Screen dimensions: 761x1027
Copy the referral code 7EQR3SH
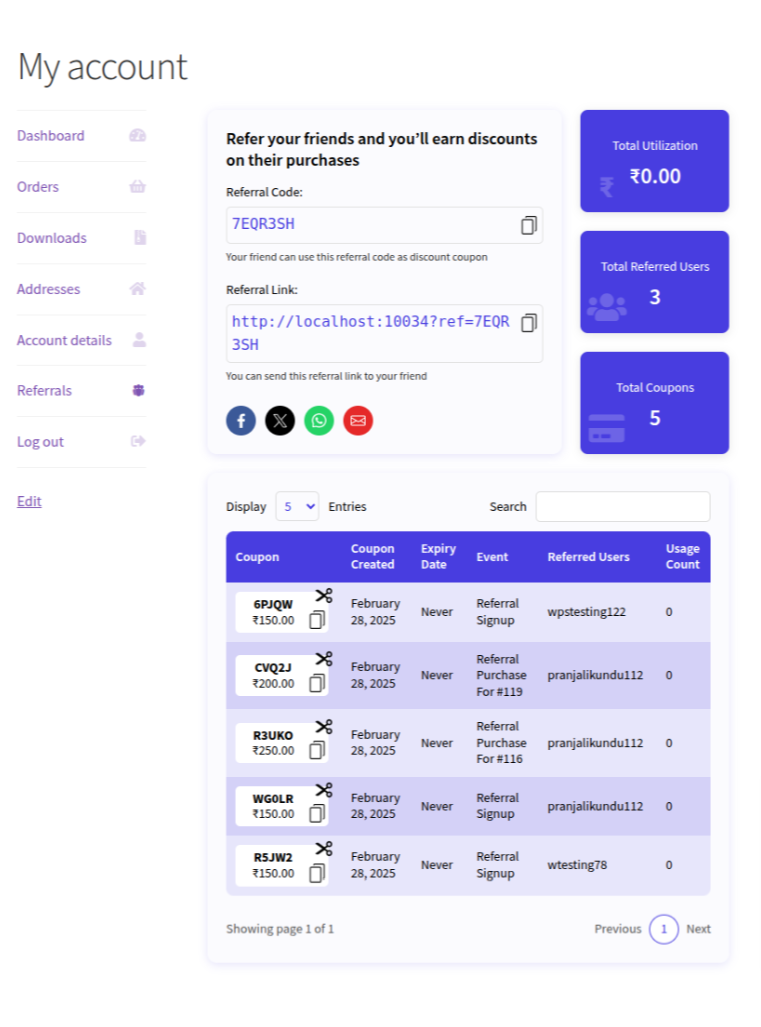pyautogui.click(x=529, y=225)
